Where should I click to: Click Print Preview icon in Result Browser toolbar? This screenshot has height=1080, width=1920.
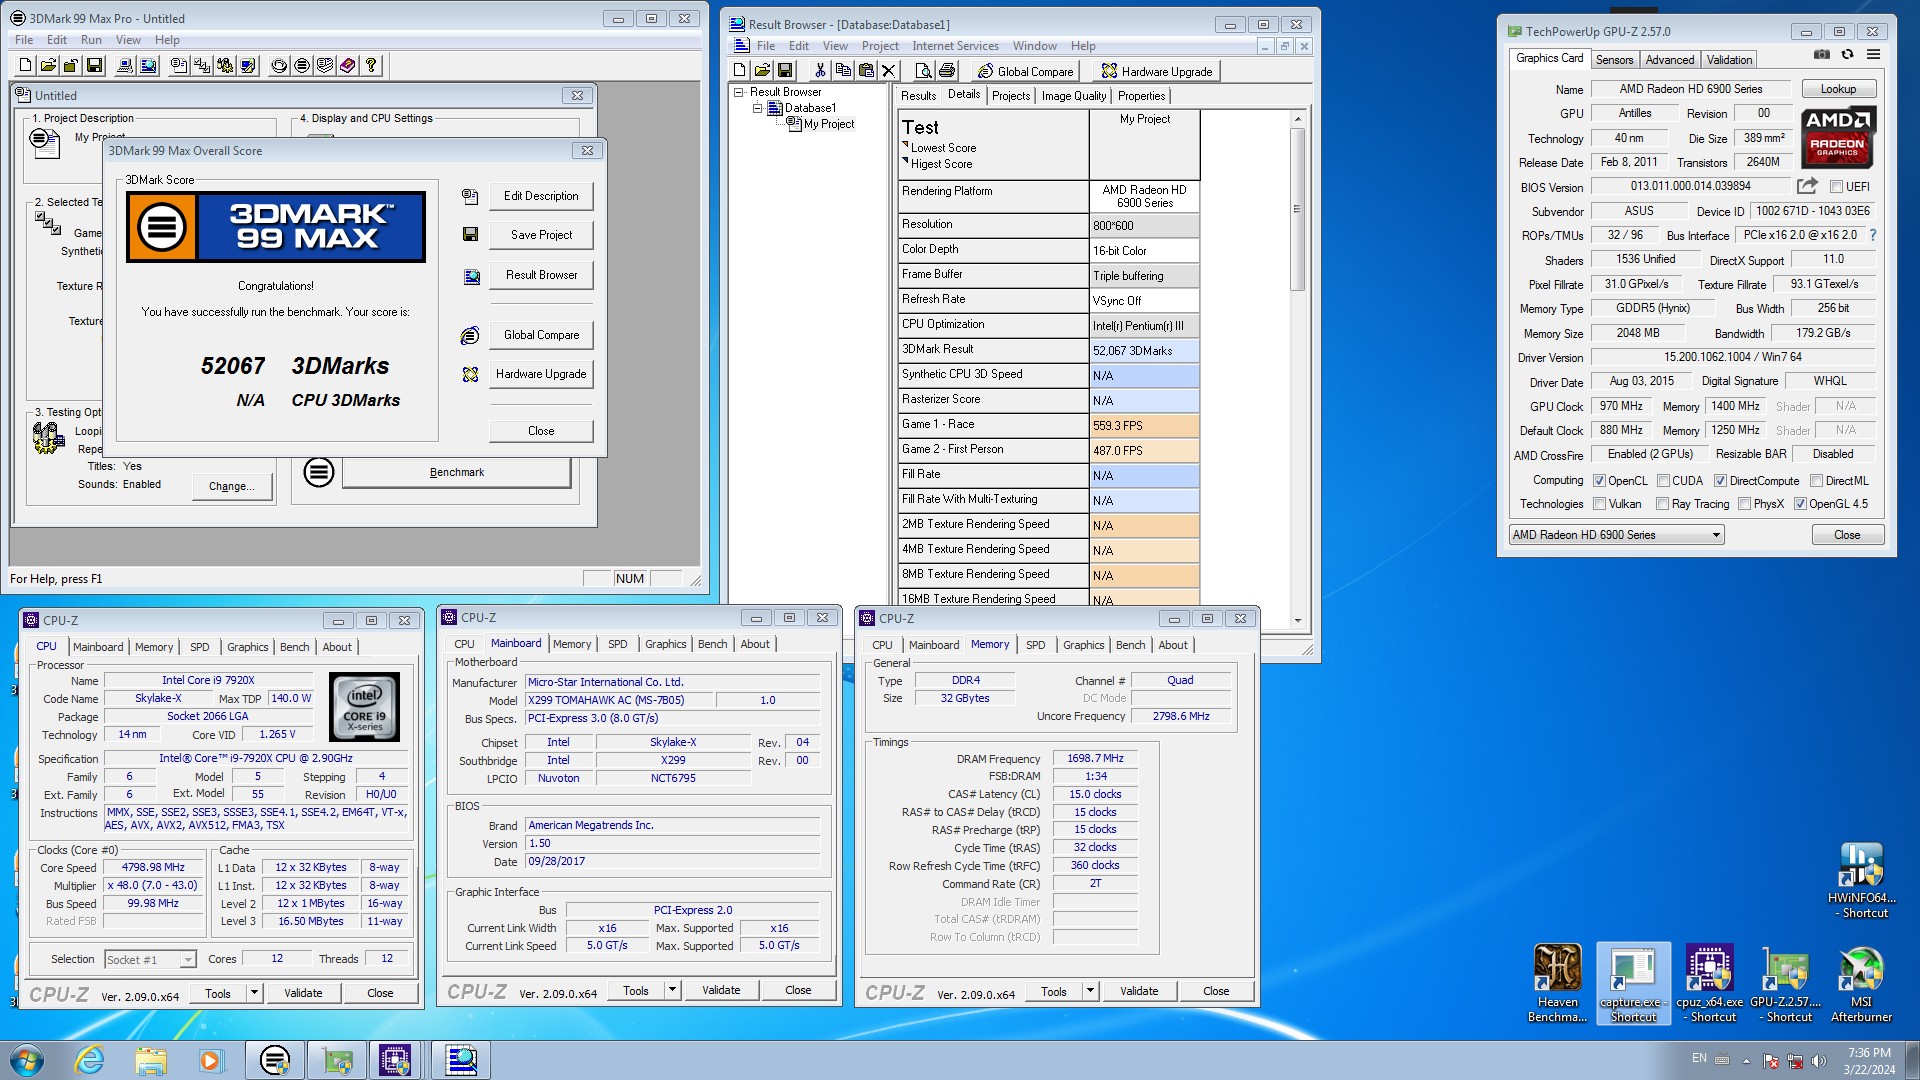click(x=924, y=71)
